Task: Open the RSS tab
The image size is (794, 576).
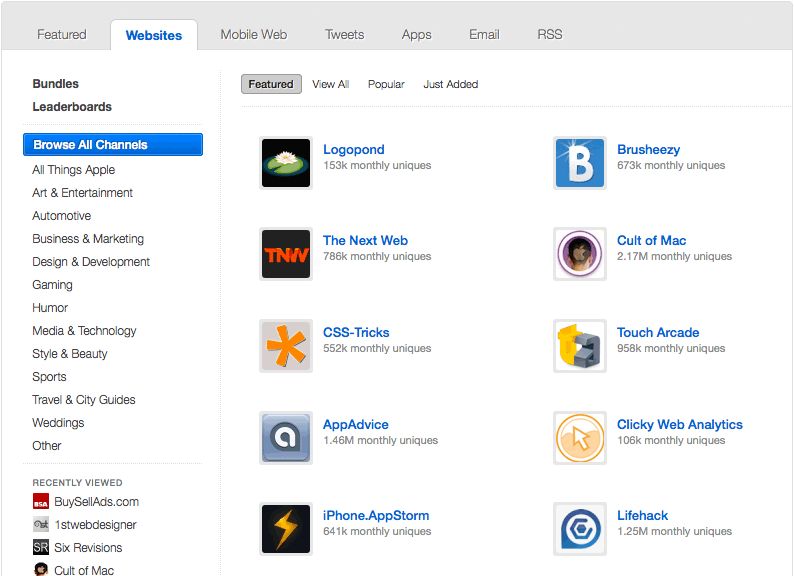Action: click(550, 34)
